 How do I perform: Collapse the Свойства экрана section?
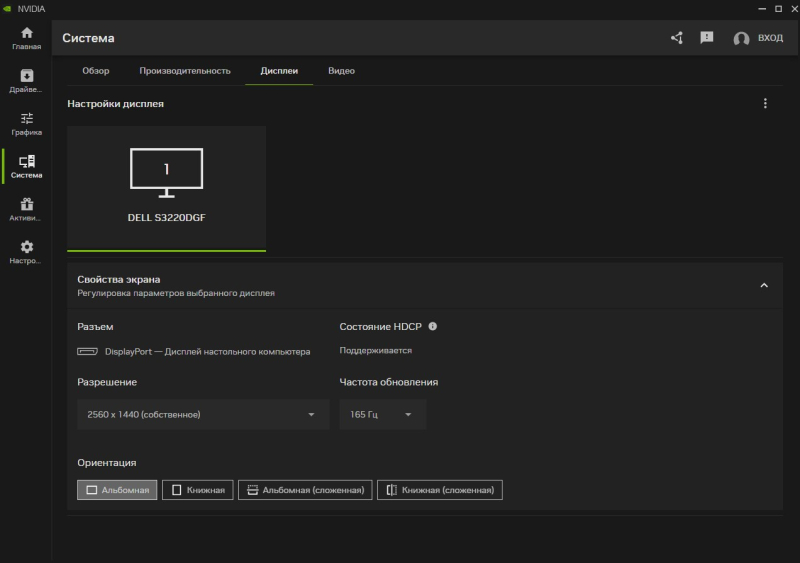pyautogui.click(x=764, y=285)
